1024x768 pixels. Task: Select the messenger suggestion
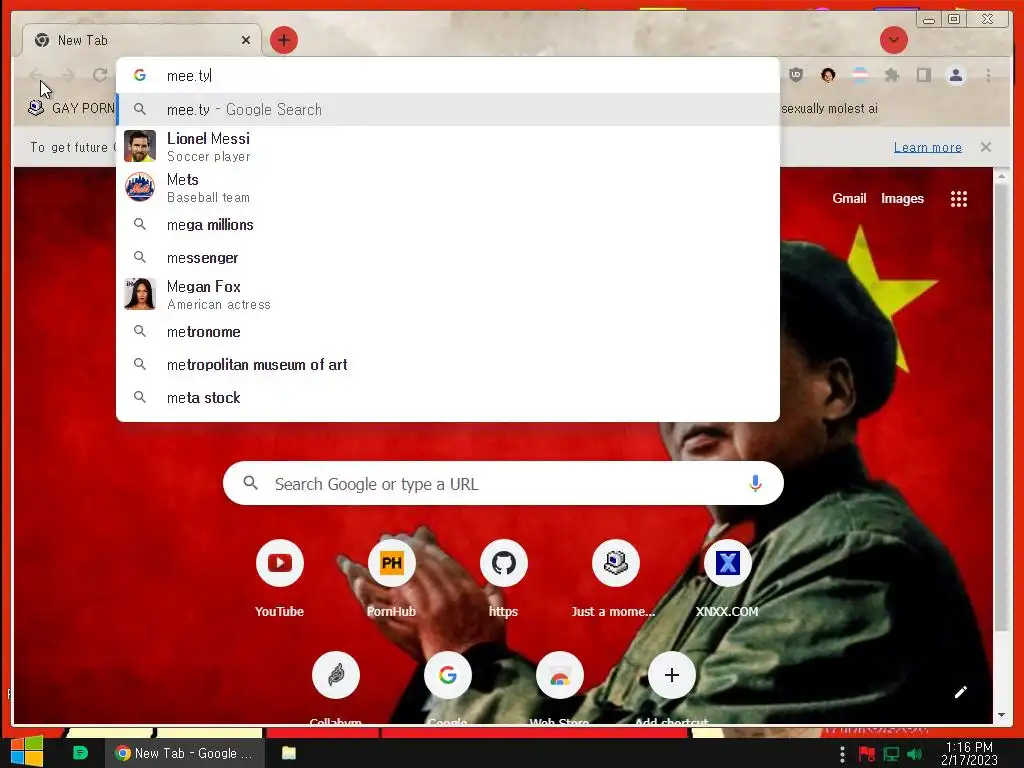(x=448, y=257)
